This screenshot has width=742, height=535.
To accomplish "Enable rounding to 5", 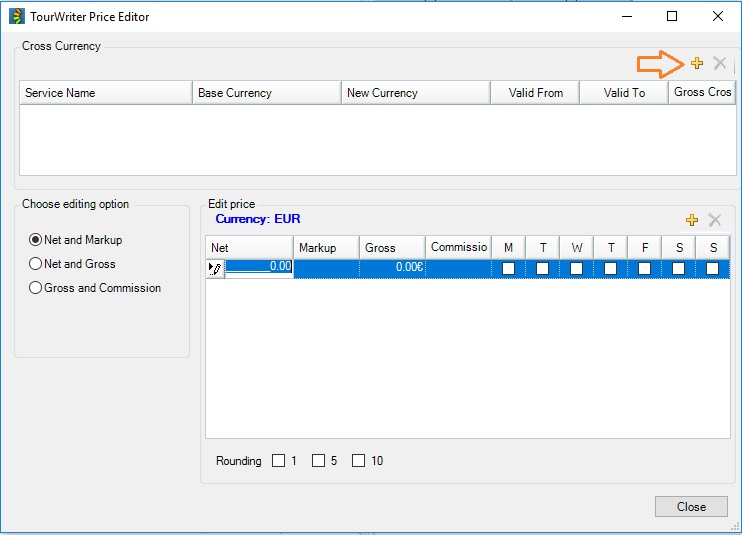I will point(318,461).
